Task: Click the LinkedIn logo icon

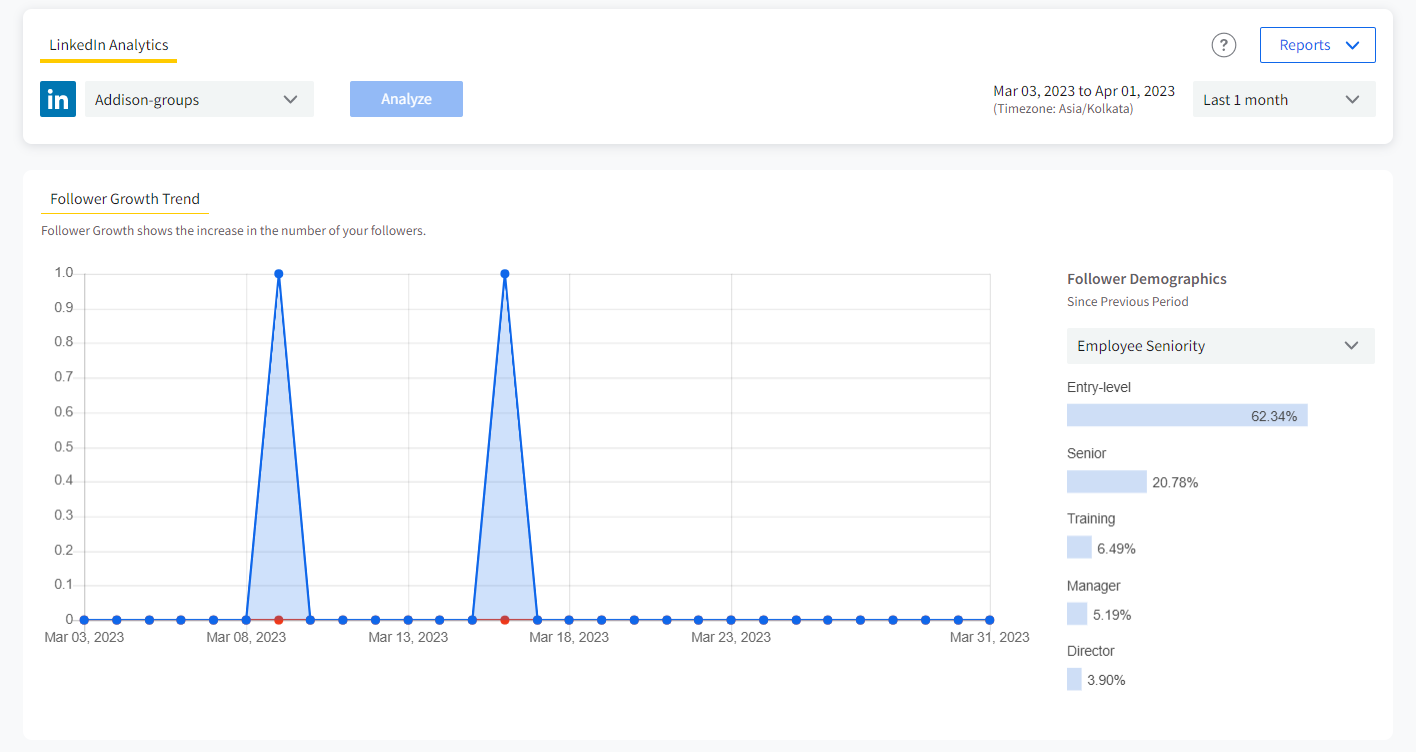Action: tap(57, 99)
